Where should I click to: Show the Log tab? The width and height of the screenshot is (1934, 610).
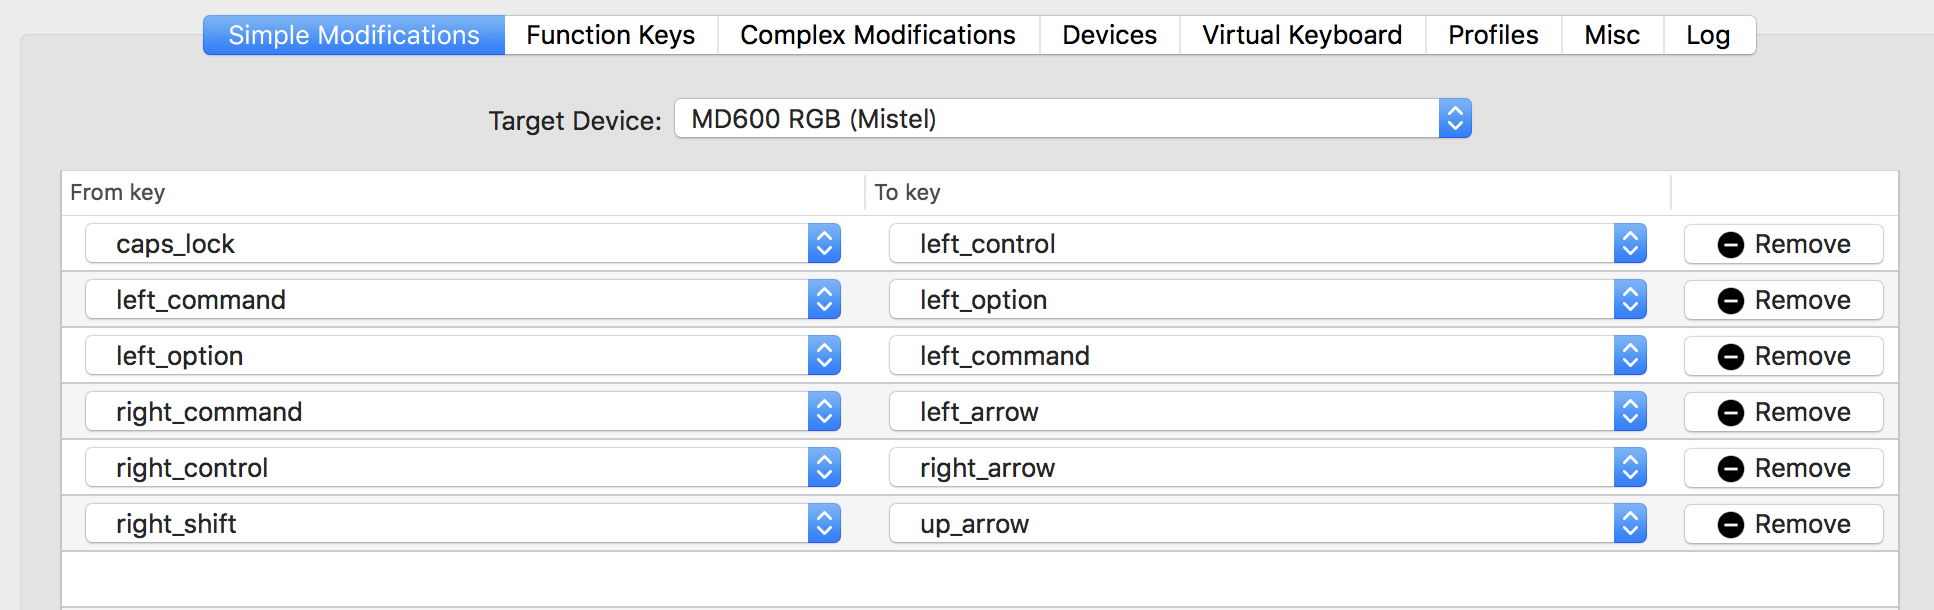(1708, 35)
